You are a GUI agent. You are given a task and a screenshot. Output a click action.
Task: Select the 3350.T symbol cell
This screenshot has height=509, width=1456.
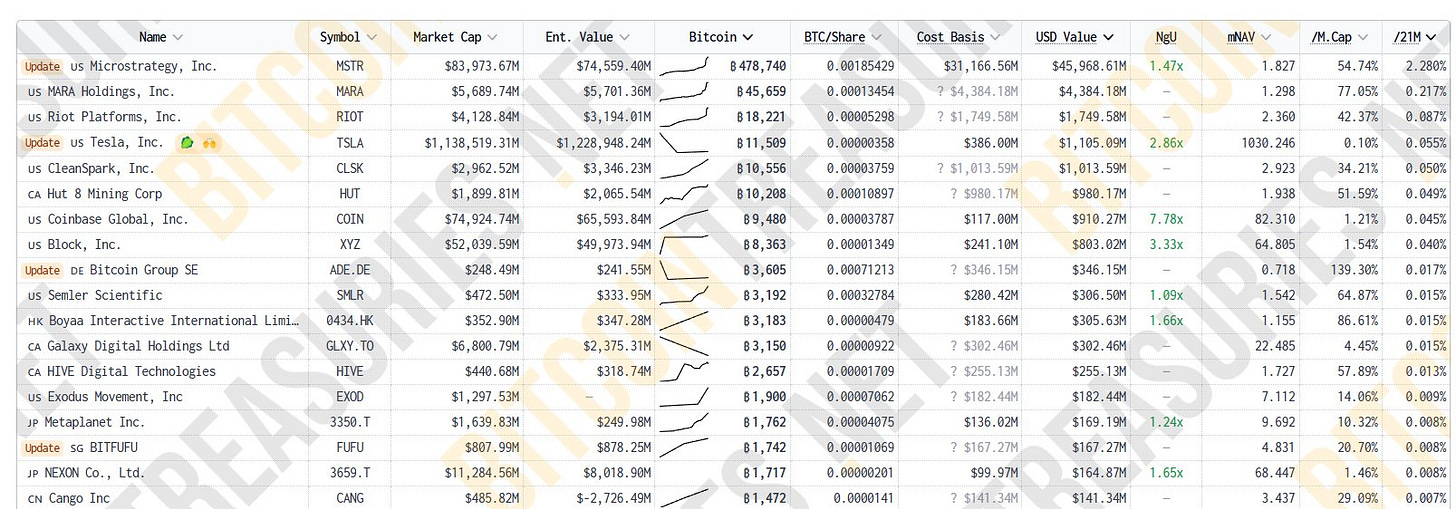point(350,423)
